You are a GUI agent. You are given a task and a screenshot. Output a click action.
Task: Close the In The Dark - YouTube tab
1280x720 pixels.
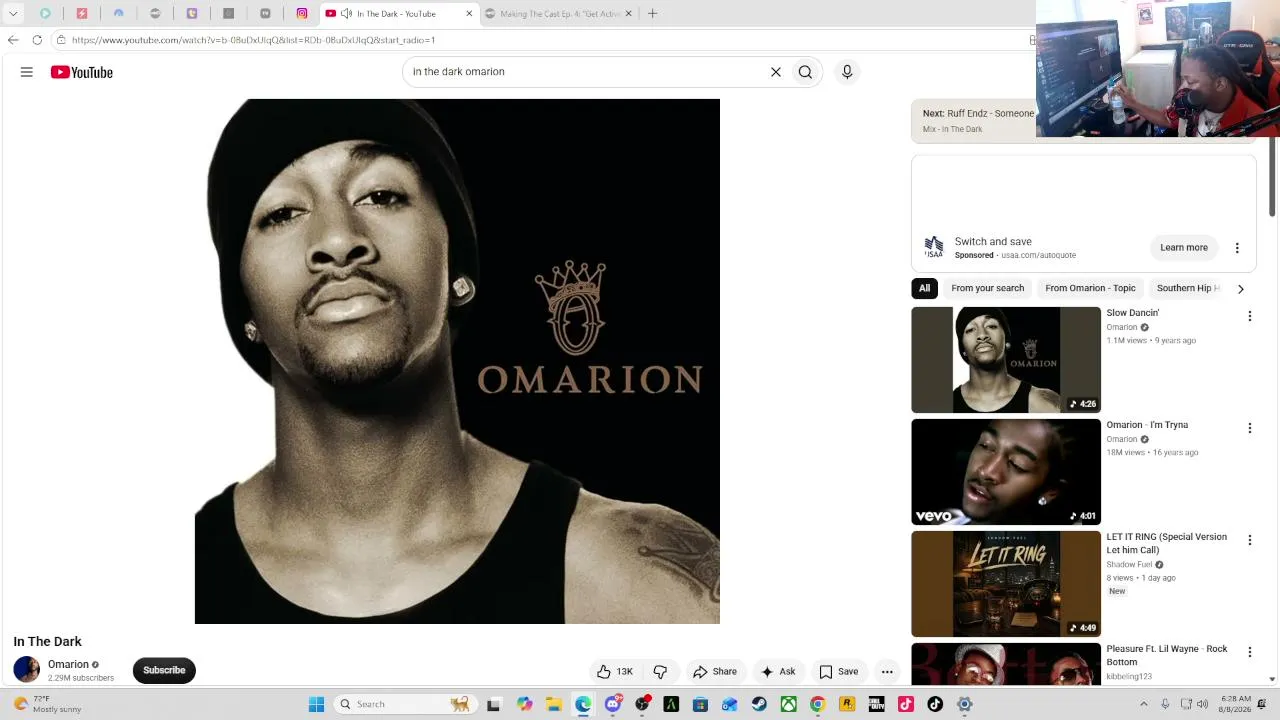[x=469, y=14]
